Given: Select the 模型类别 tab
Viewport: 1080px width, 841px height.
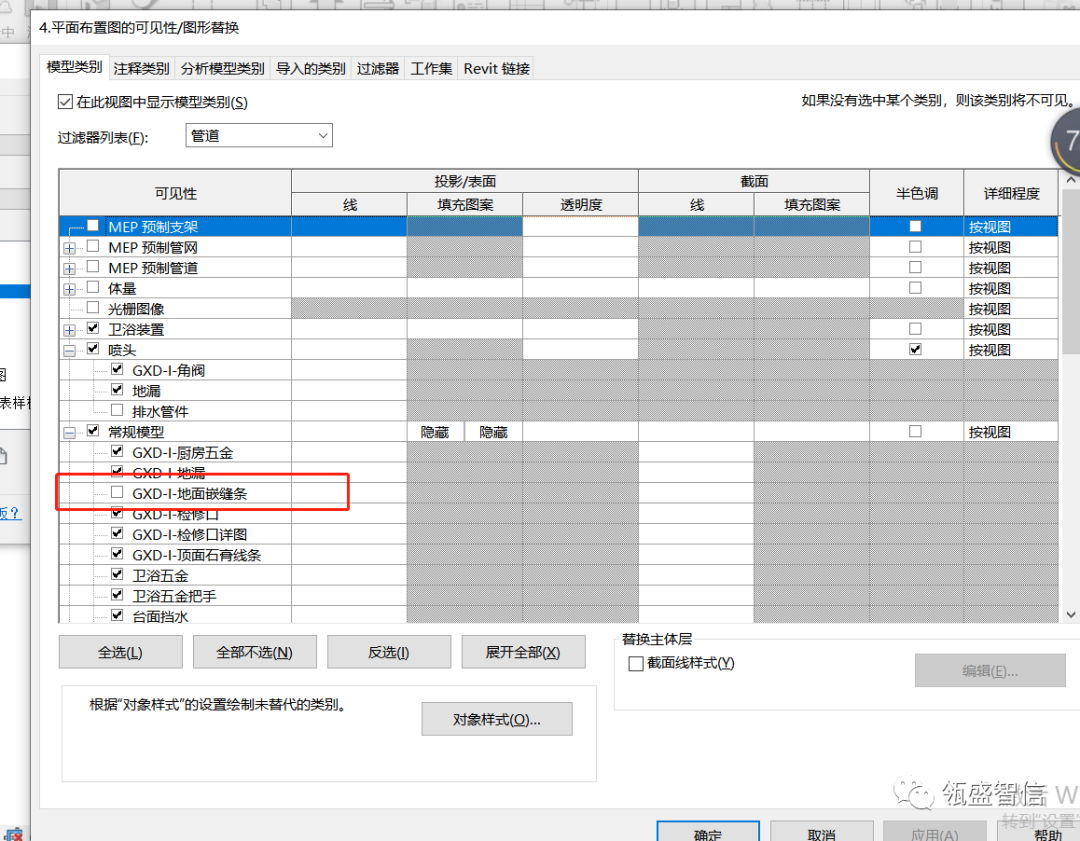Looking at the screenshot, I should [x=74, y=67].
